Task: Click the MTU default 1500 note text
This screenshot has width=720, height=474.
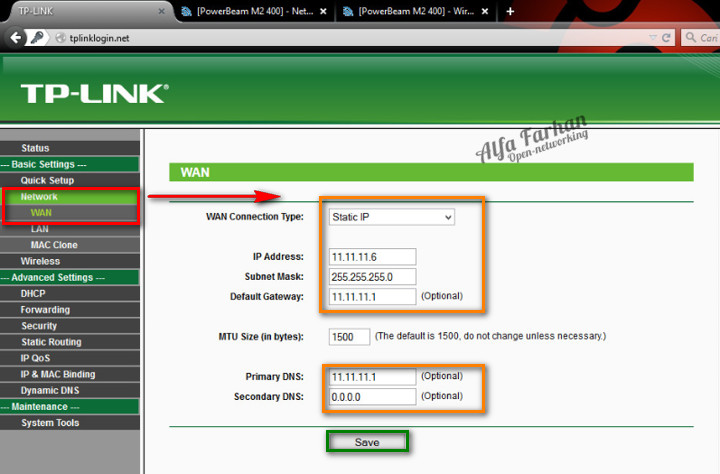Action: [x=490, y=336]
